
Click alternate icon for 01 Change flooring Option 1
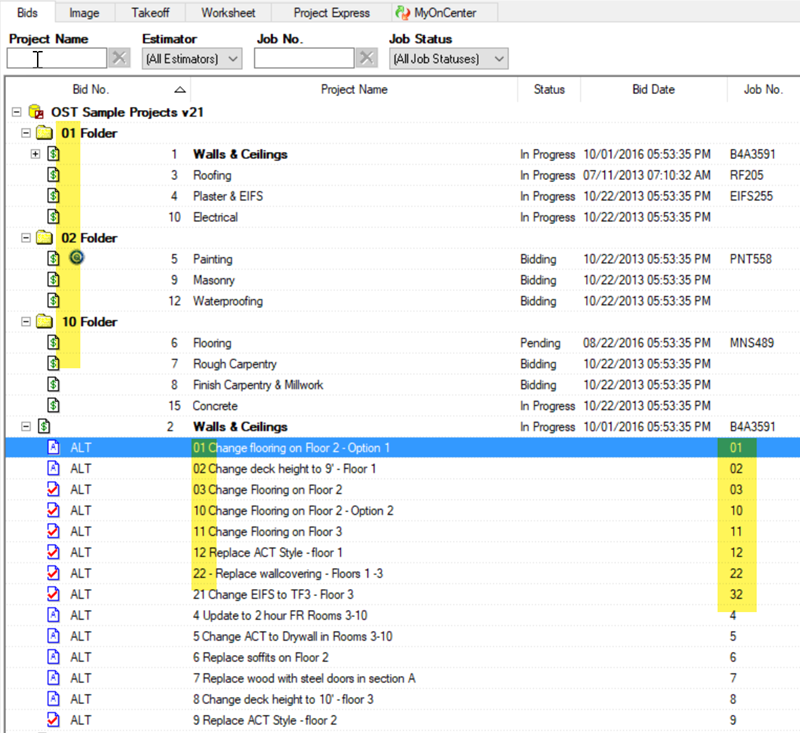54,447
